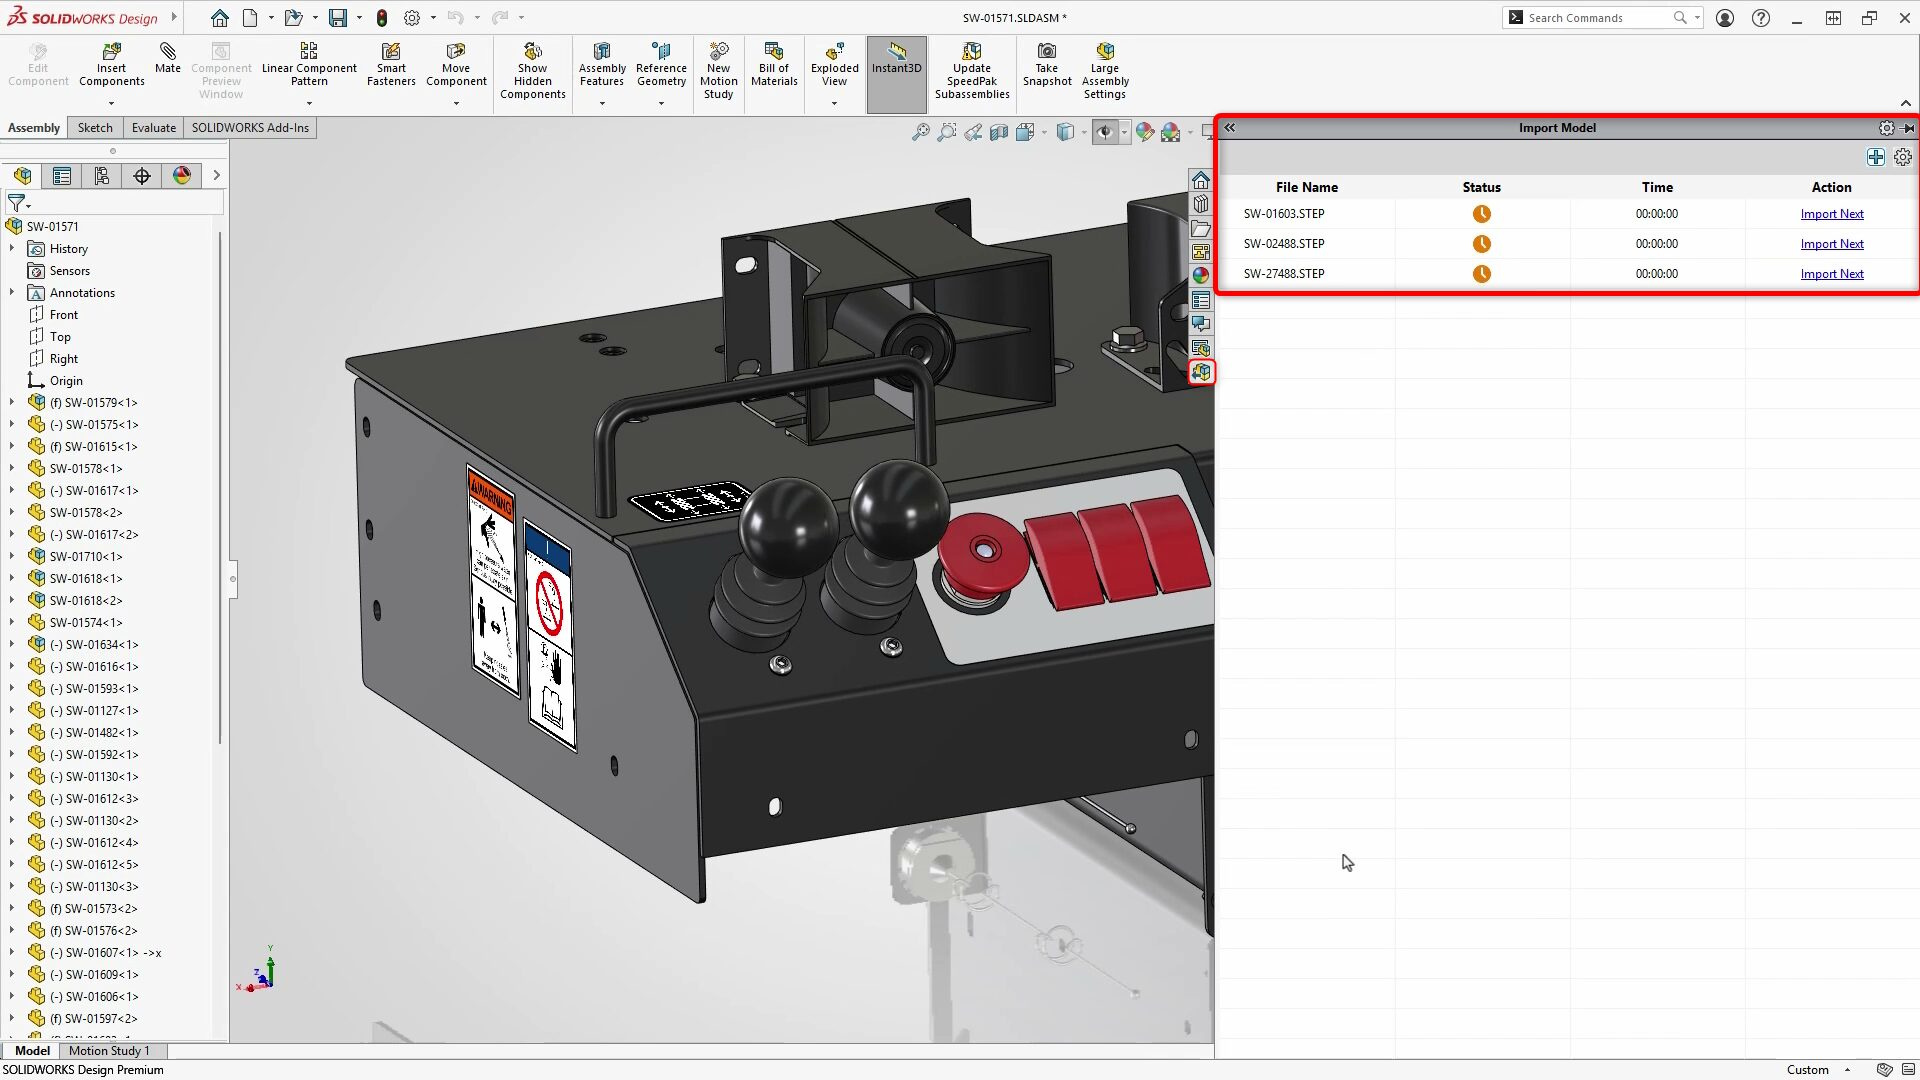Open the Appearances color wheel in task pane
This screenshot has width=1920, height=1080.
[1201, 276]
